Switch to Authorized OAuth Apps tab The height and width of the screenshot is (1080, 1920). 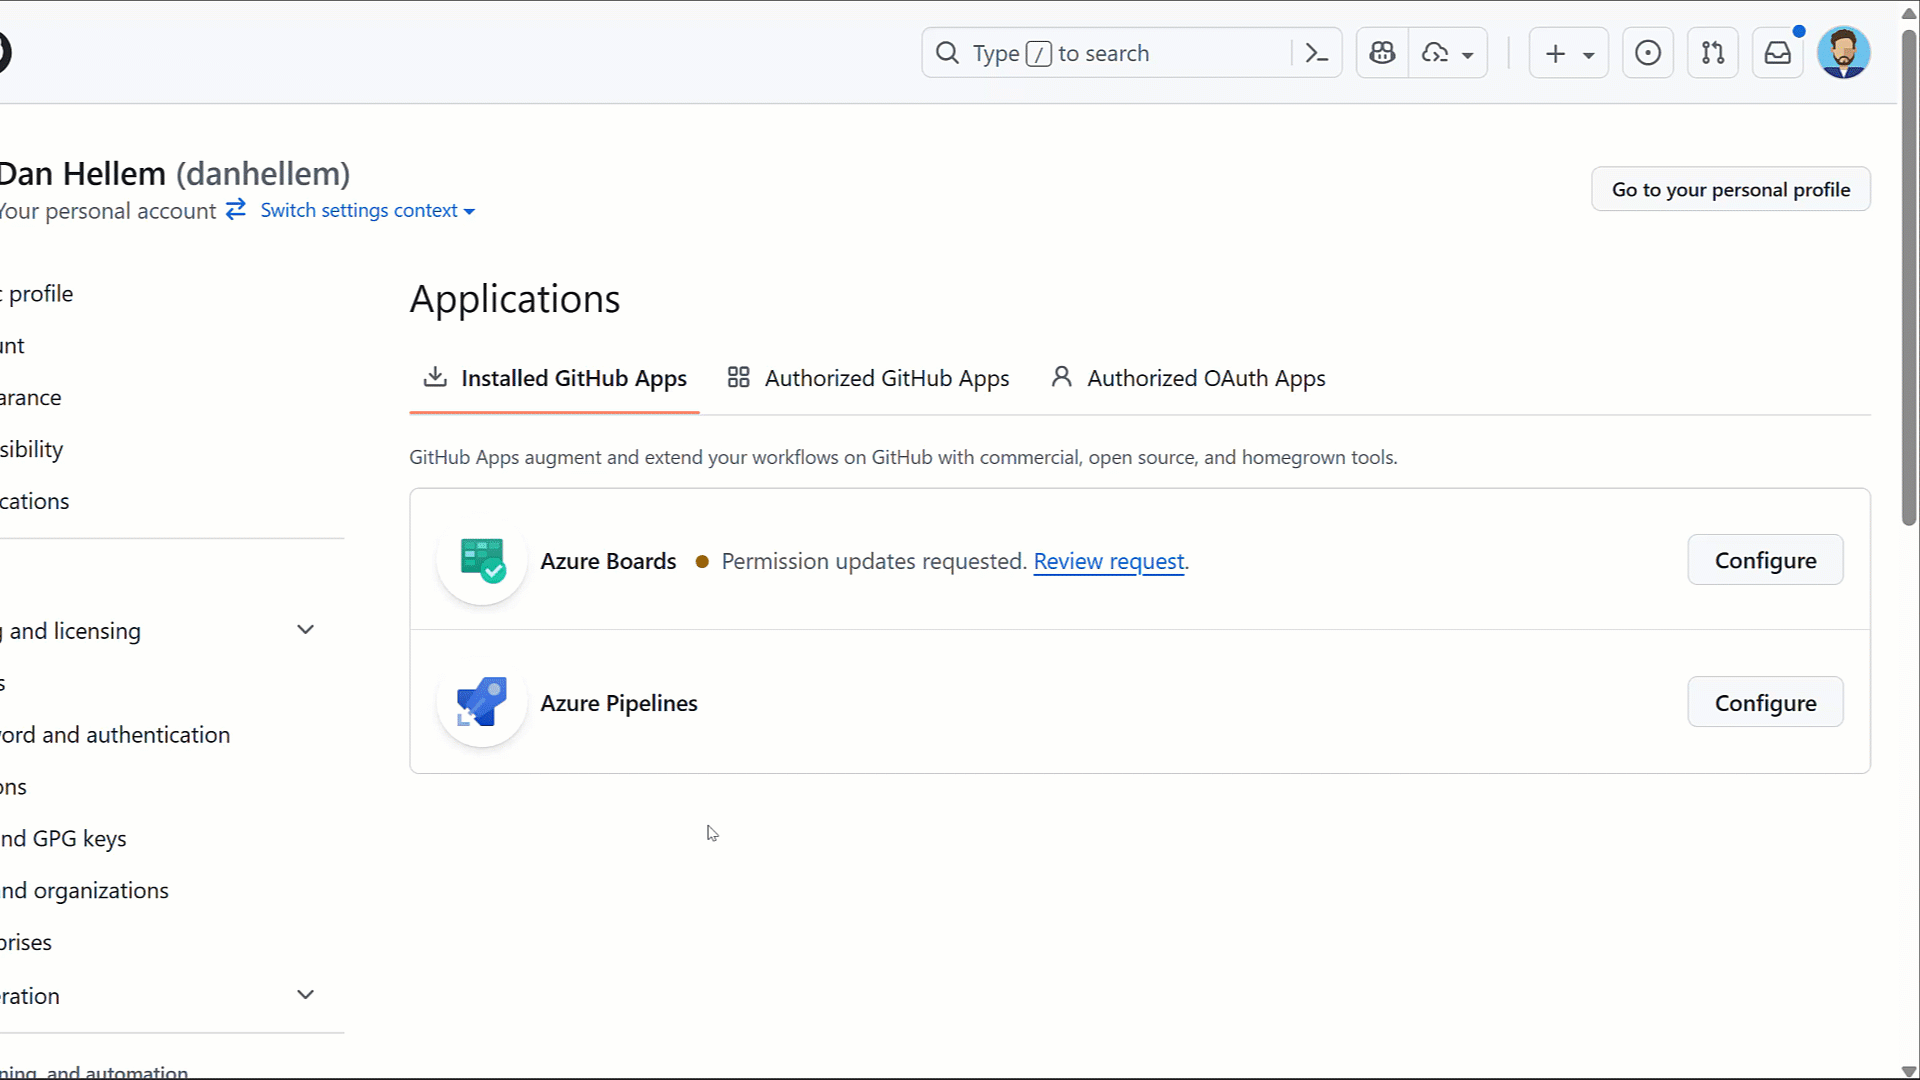point(1188,378)
